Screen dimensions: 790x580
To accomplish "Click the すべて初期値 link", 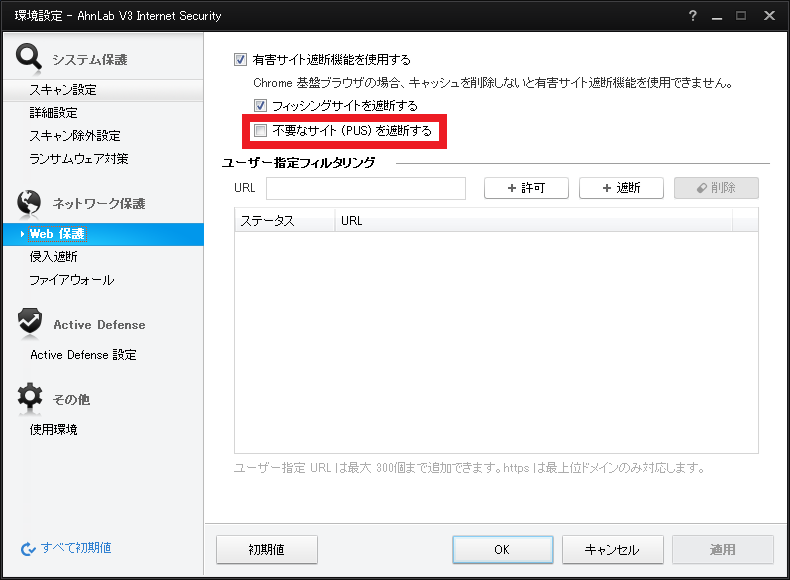I will pos(76,548).
